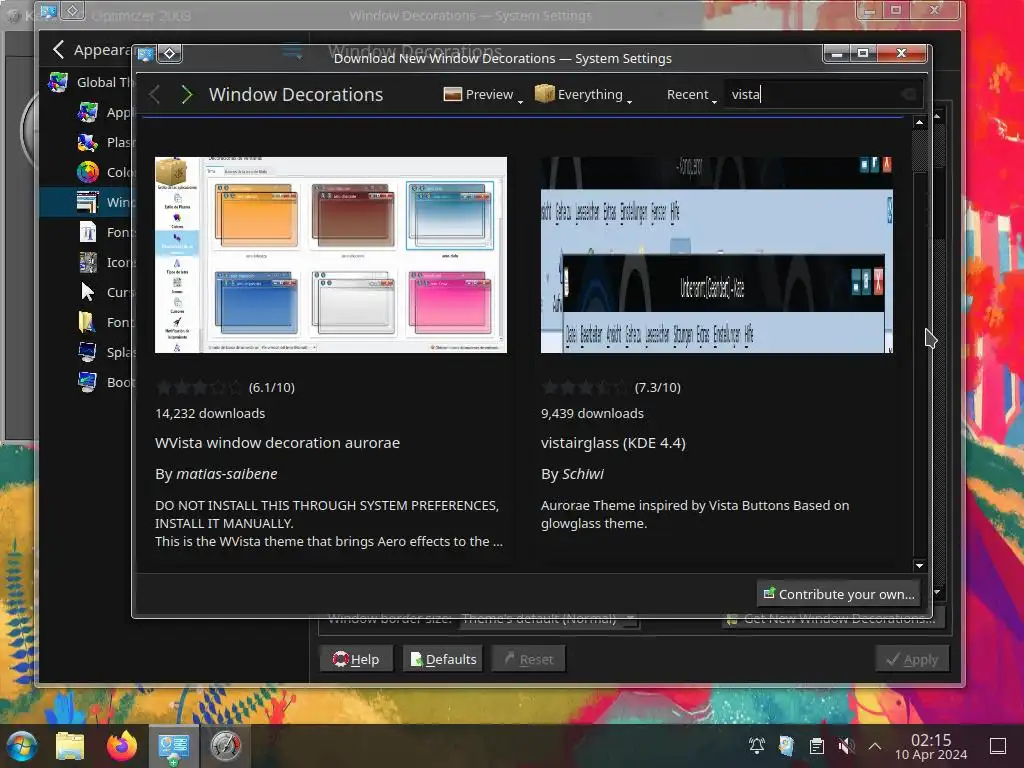Open the file manager from taskbar
This screenshot has width=1024, height=768.
(x=70, y=746)
